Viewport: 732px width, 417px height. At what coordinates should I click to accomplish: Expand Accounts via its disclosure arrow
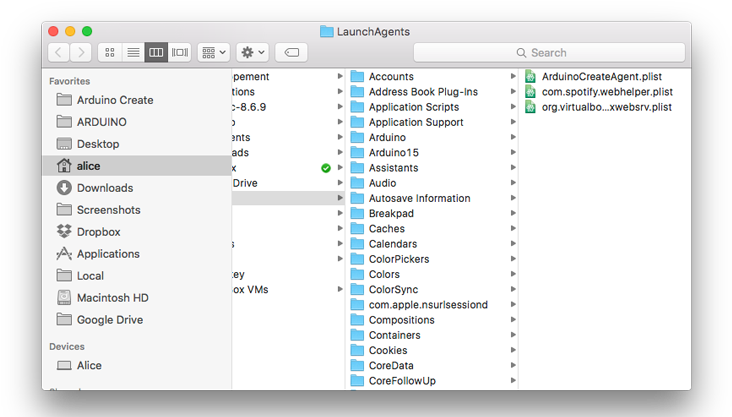(513, 76)
